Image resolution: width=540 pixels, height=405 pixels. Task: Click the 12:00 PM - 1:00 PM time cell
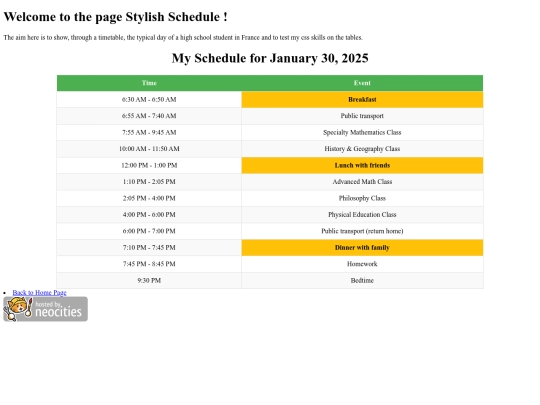click(149, 165)
